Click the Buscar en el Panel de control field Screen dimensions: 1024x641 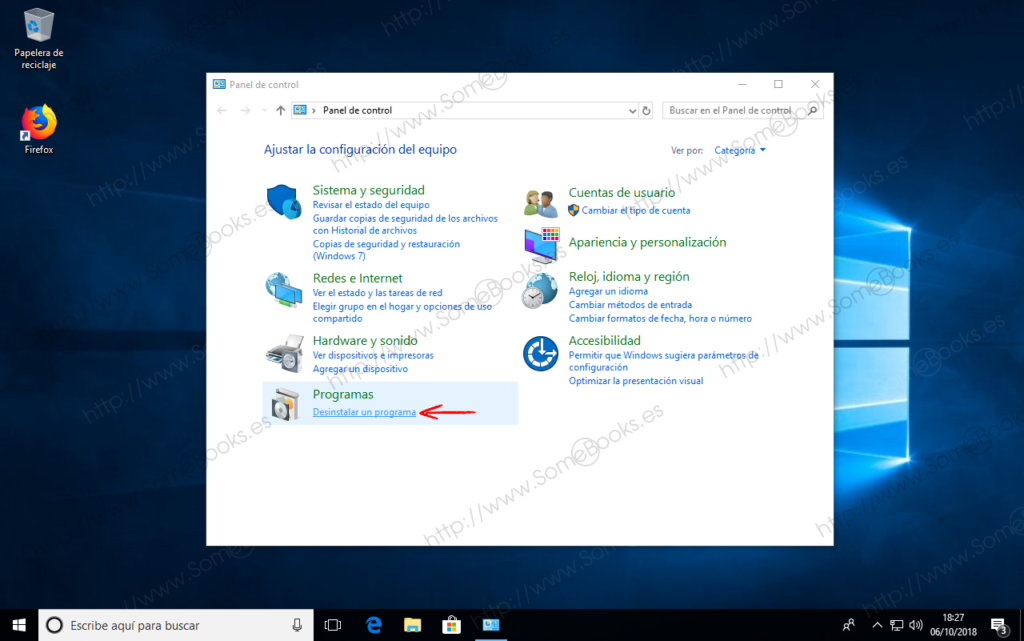click(x=742, y=110)
